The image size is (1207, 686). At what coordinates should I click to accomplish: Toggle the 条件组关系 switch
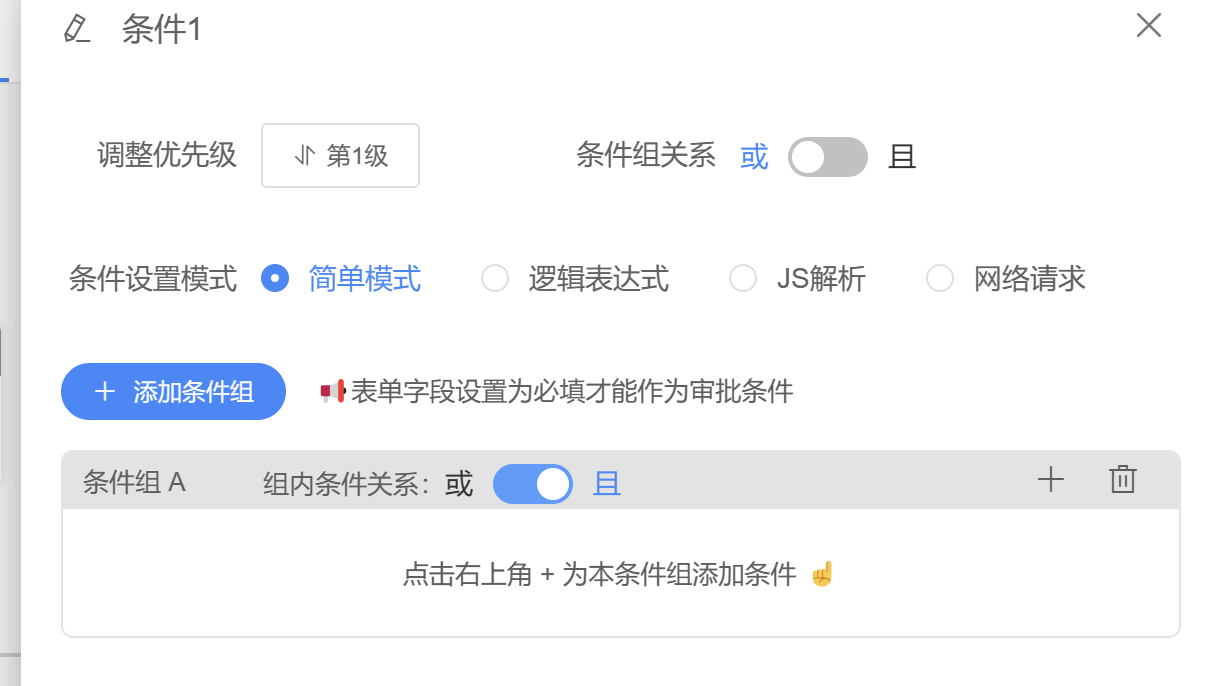[828, 157]
